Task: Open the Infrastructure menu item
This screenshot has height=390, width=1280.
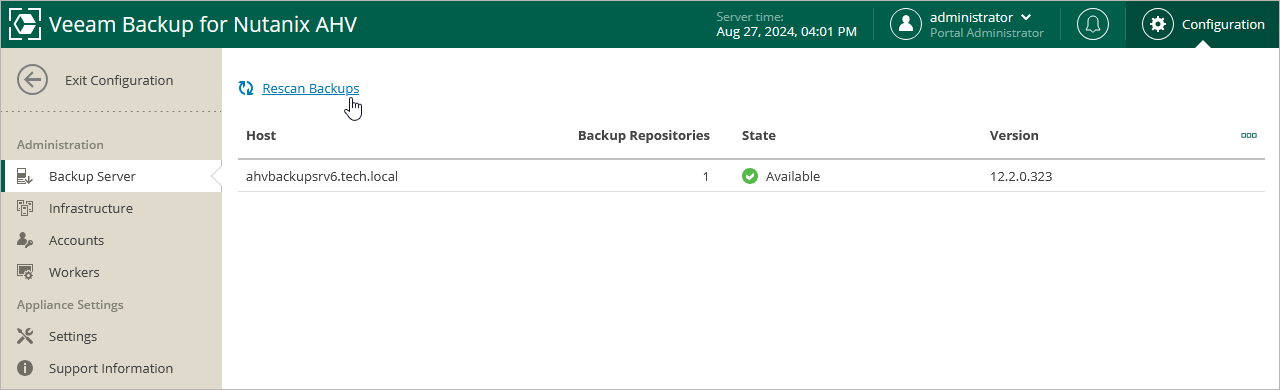Action: tap(111, 208)
